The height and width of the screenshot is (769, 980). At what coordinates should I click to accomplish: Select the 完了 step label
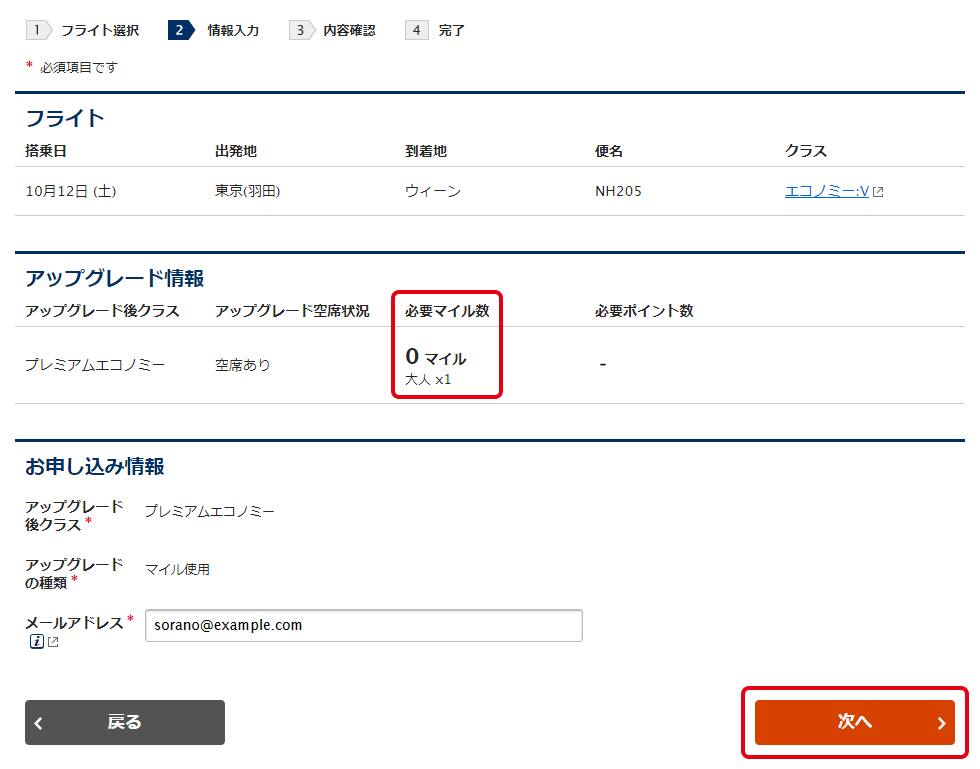[452, 30]
